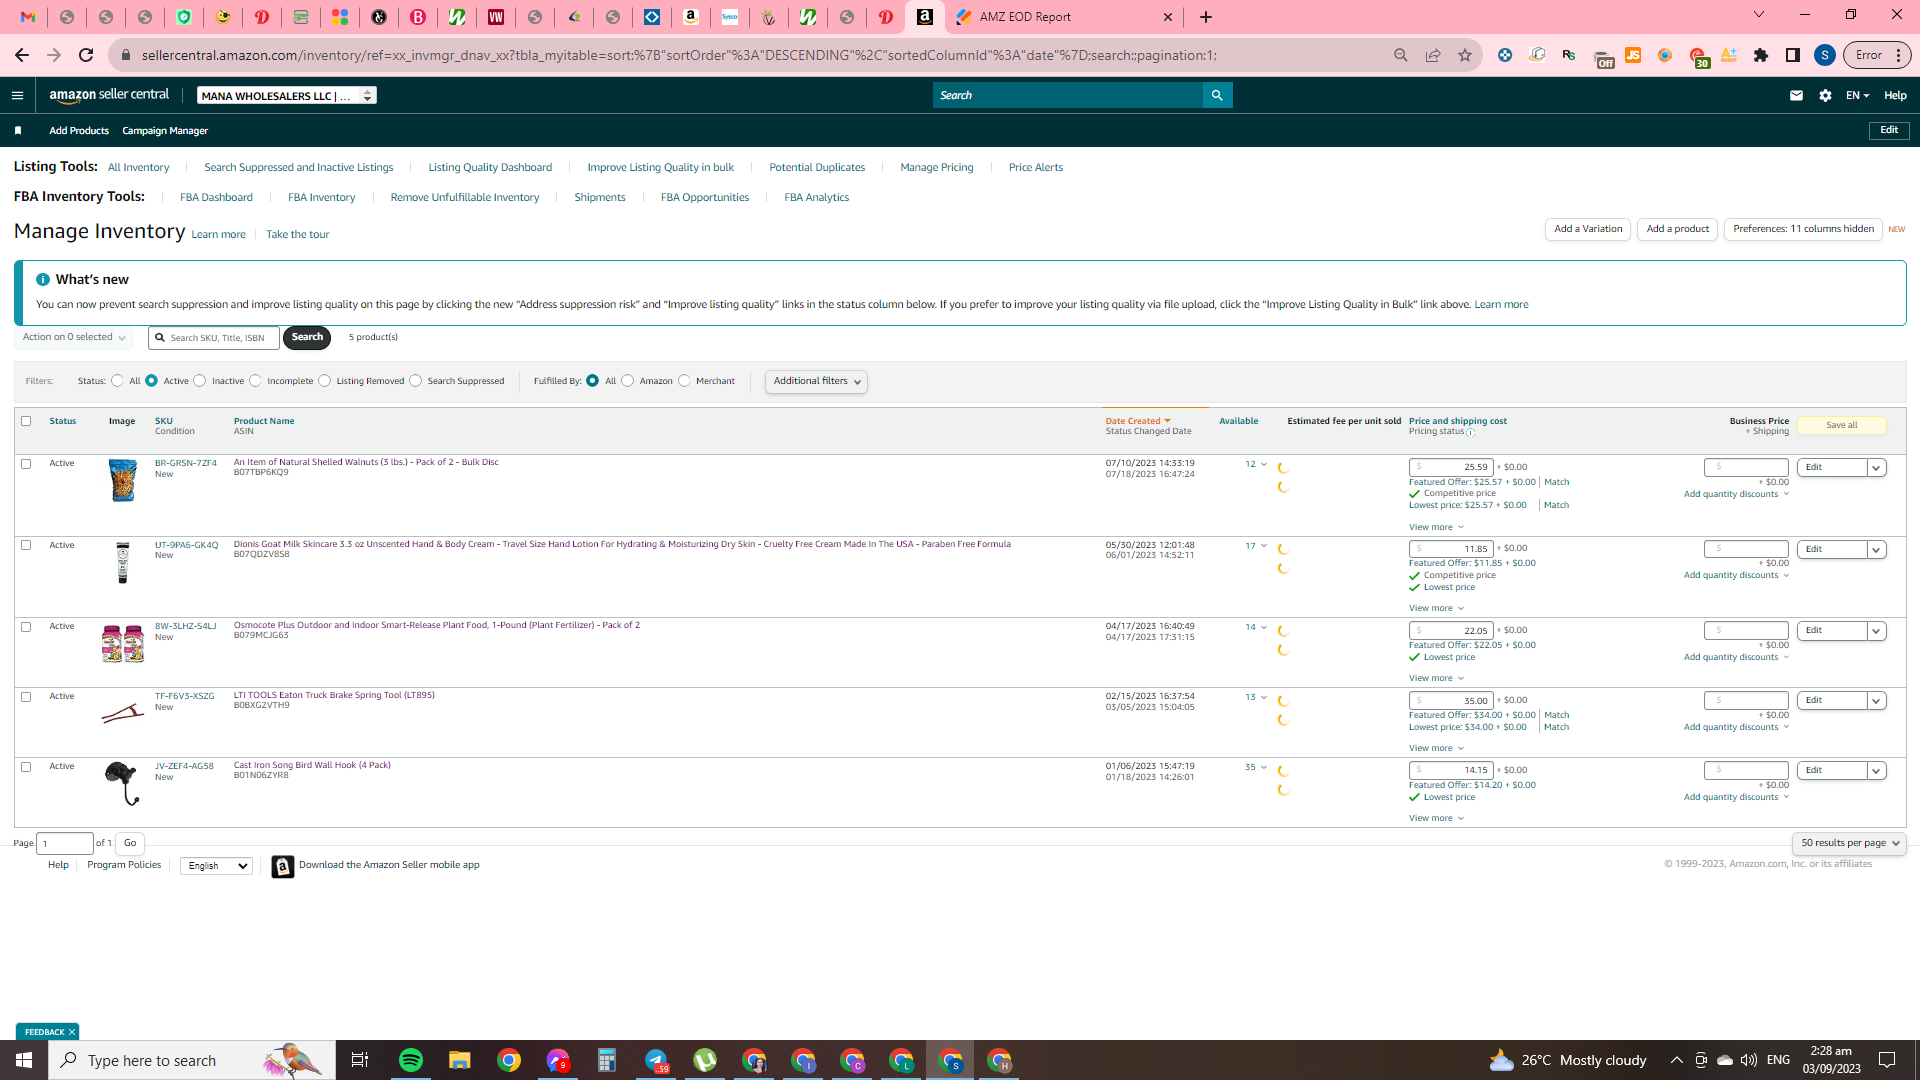Open the browser extensions puzzle icon

(1761, 55)
